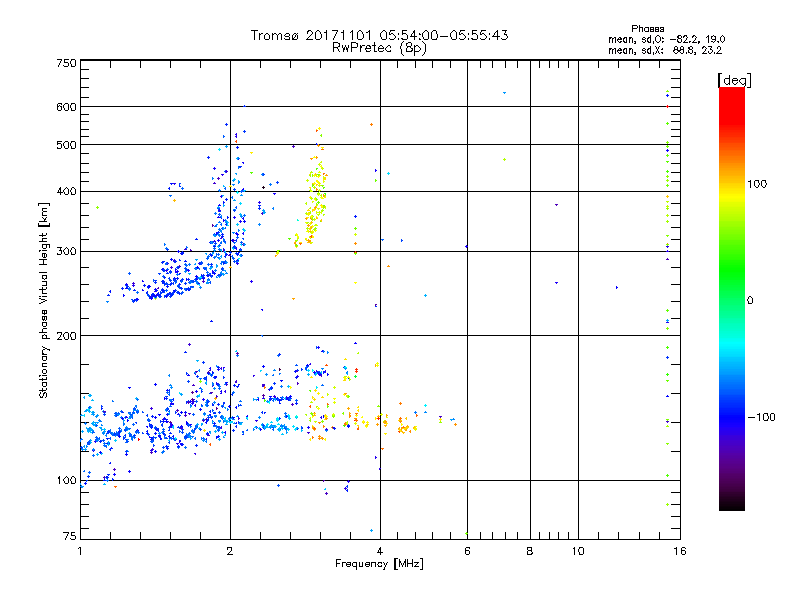Viewport: 800px width, 600px height.
Task: Click the y-axis tick label "75"
Action: [x=70, y=536]
